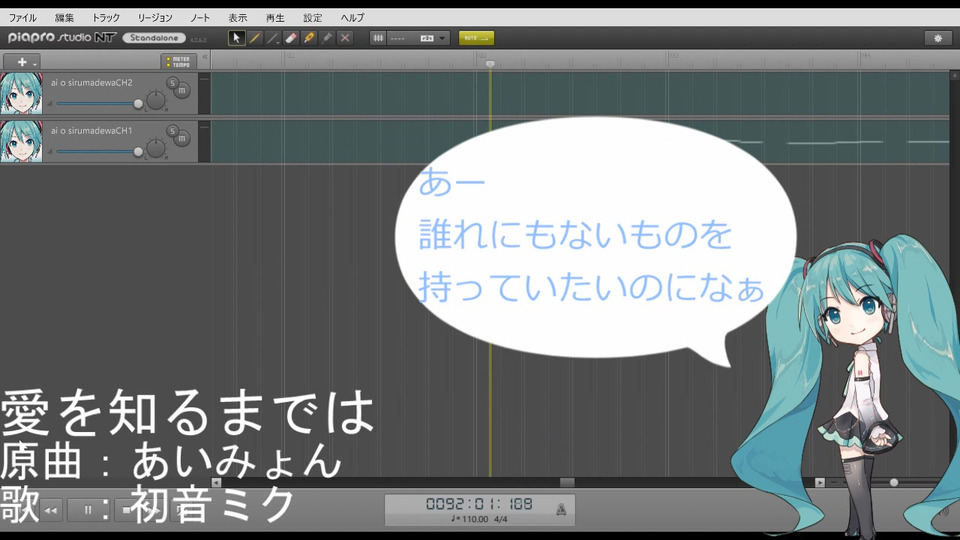Viewport: 960px width, 540px height.
Task: Open the 設定 menu
Action: pyautogui.click(x=312, y=18)
